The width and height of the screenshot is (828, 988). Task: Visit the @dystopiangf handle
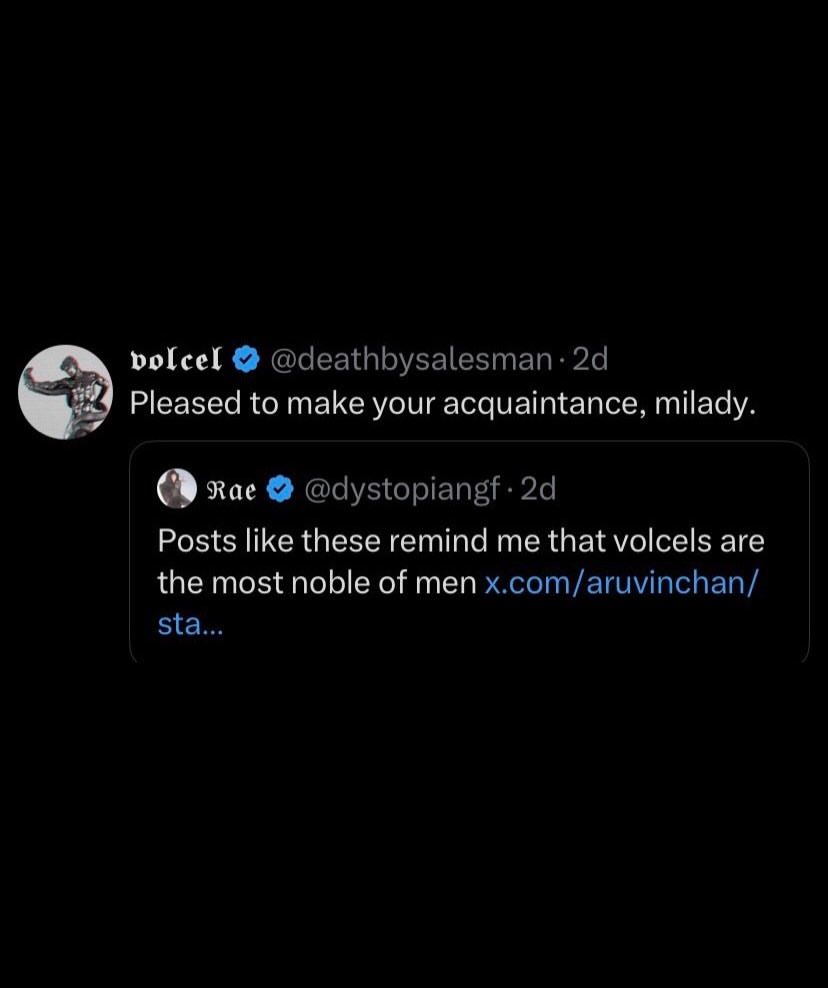tap(403, 489)
